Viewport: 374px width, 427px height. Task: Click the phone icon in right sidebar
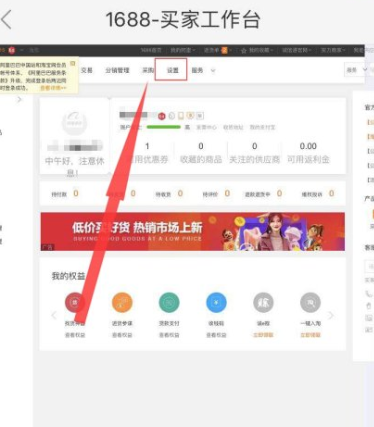coord(368,294)
